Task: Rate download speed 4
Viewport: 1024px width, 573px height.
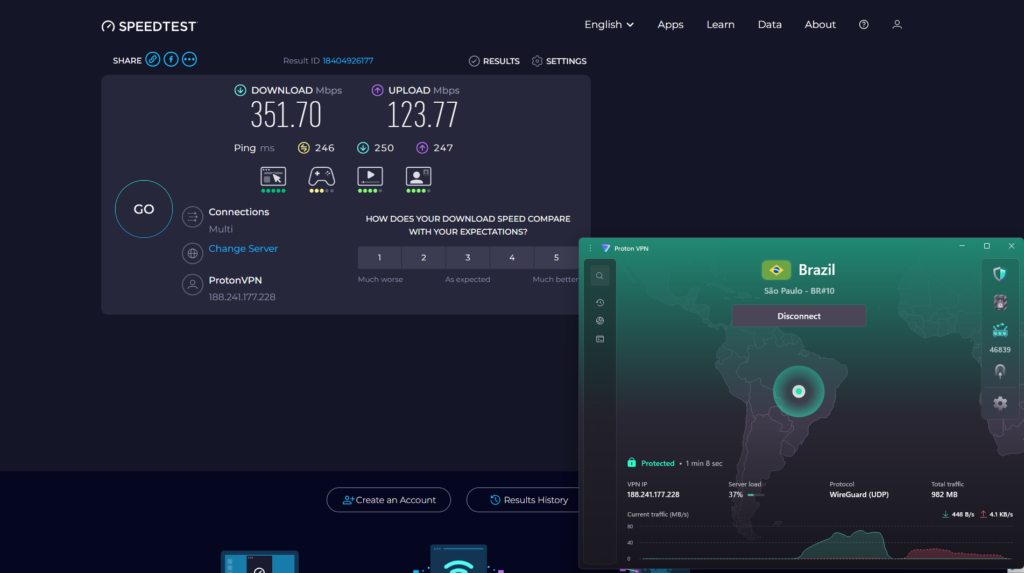Action: [512, 257]
